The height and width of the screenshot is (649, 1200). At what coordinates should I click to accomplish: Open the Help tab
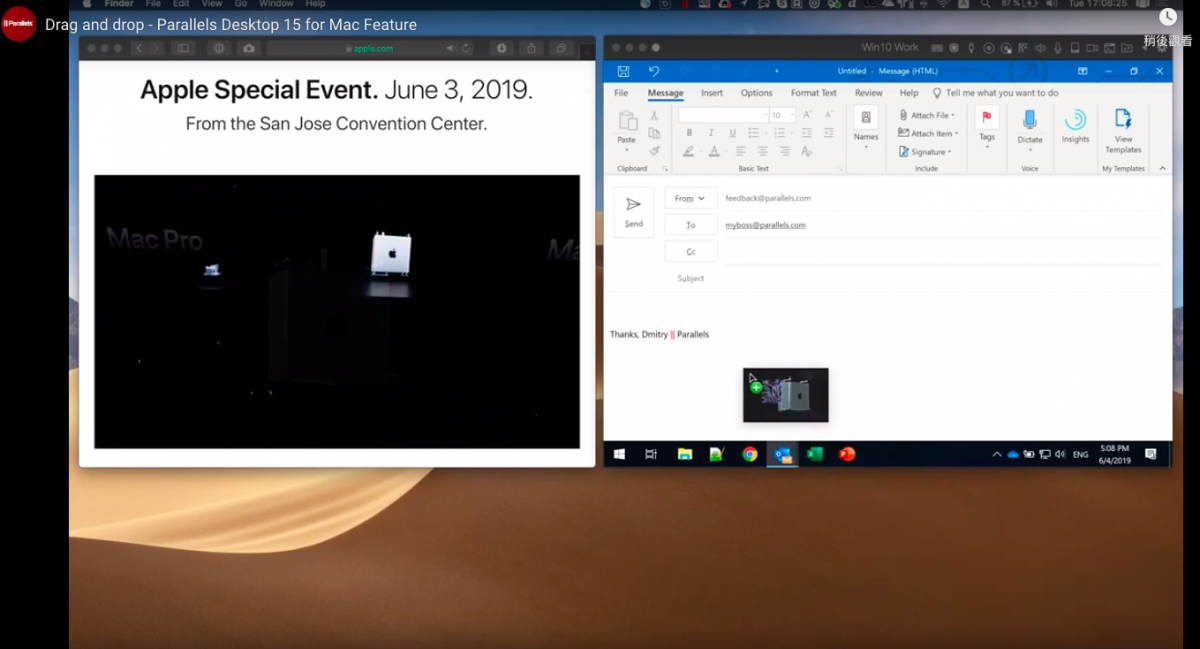[x=909, y=93]
